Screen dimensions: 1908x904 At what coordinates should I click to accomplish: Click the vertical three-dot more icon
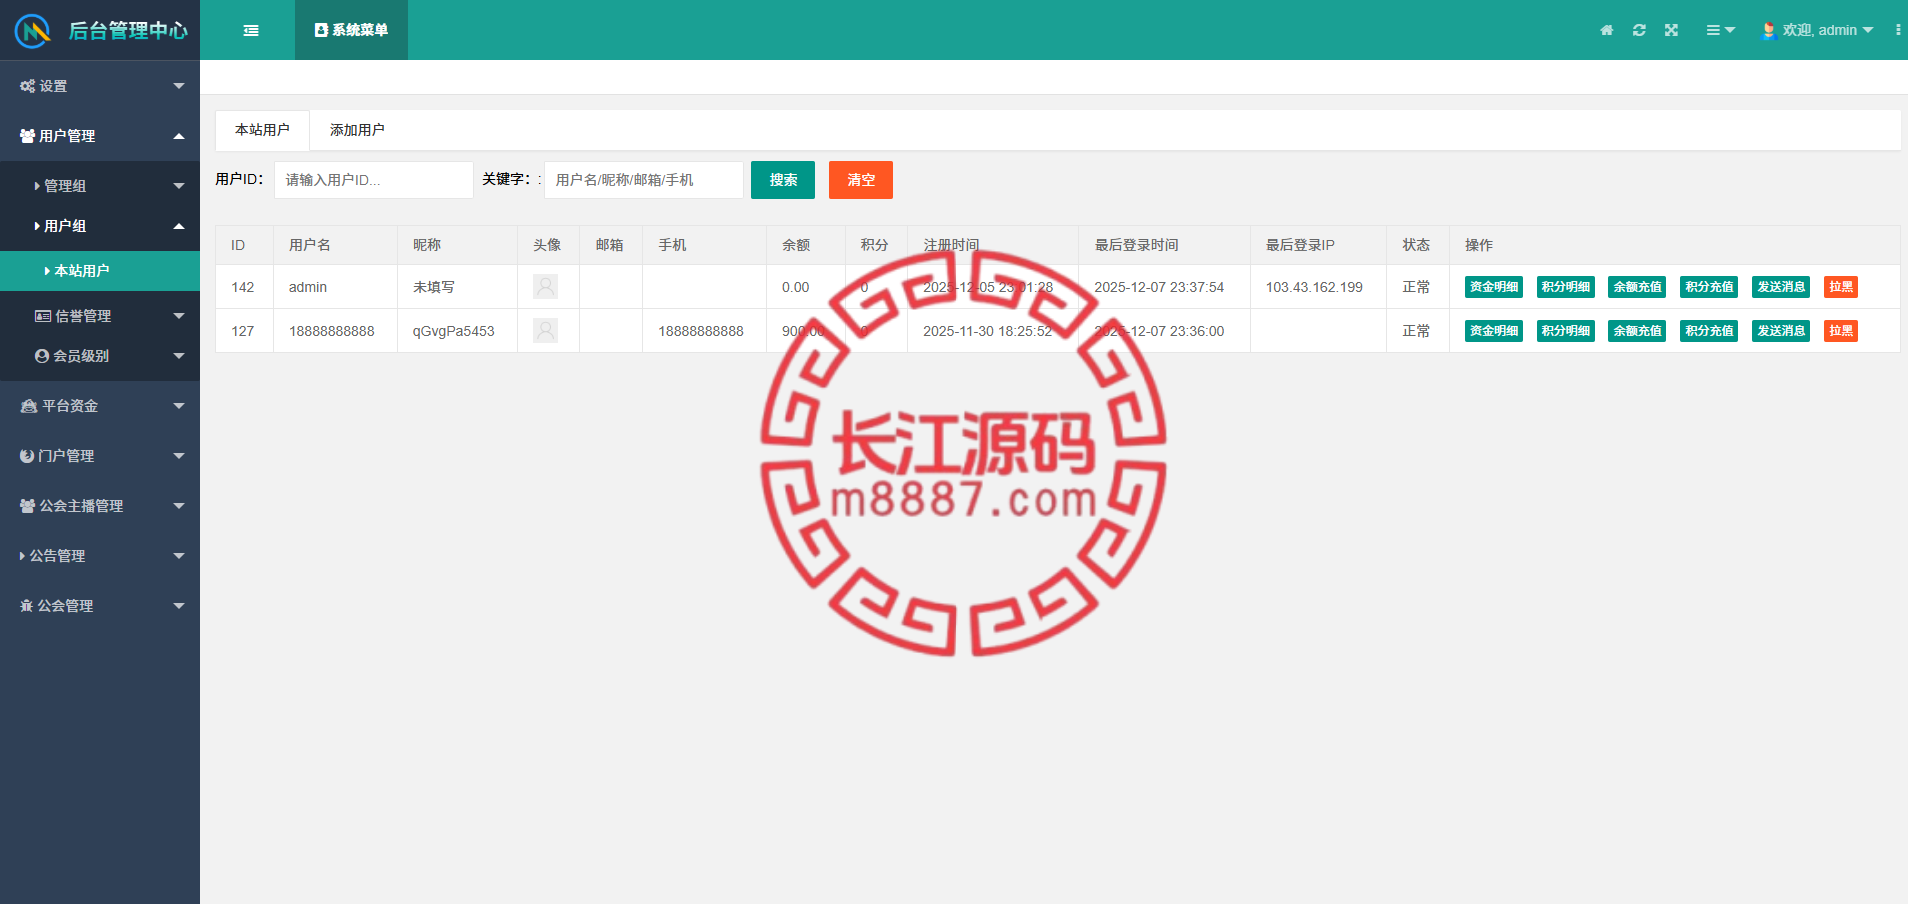pyautogui.click(x=1898, y=30)
